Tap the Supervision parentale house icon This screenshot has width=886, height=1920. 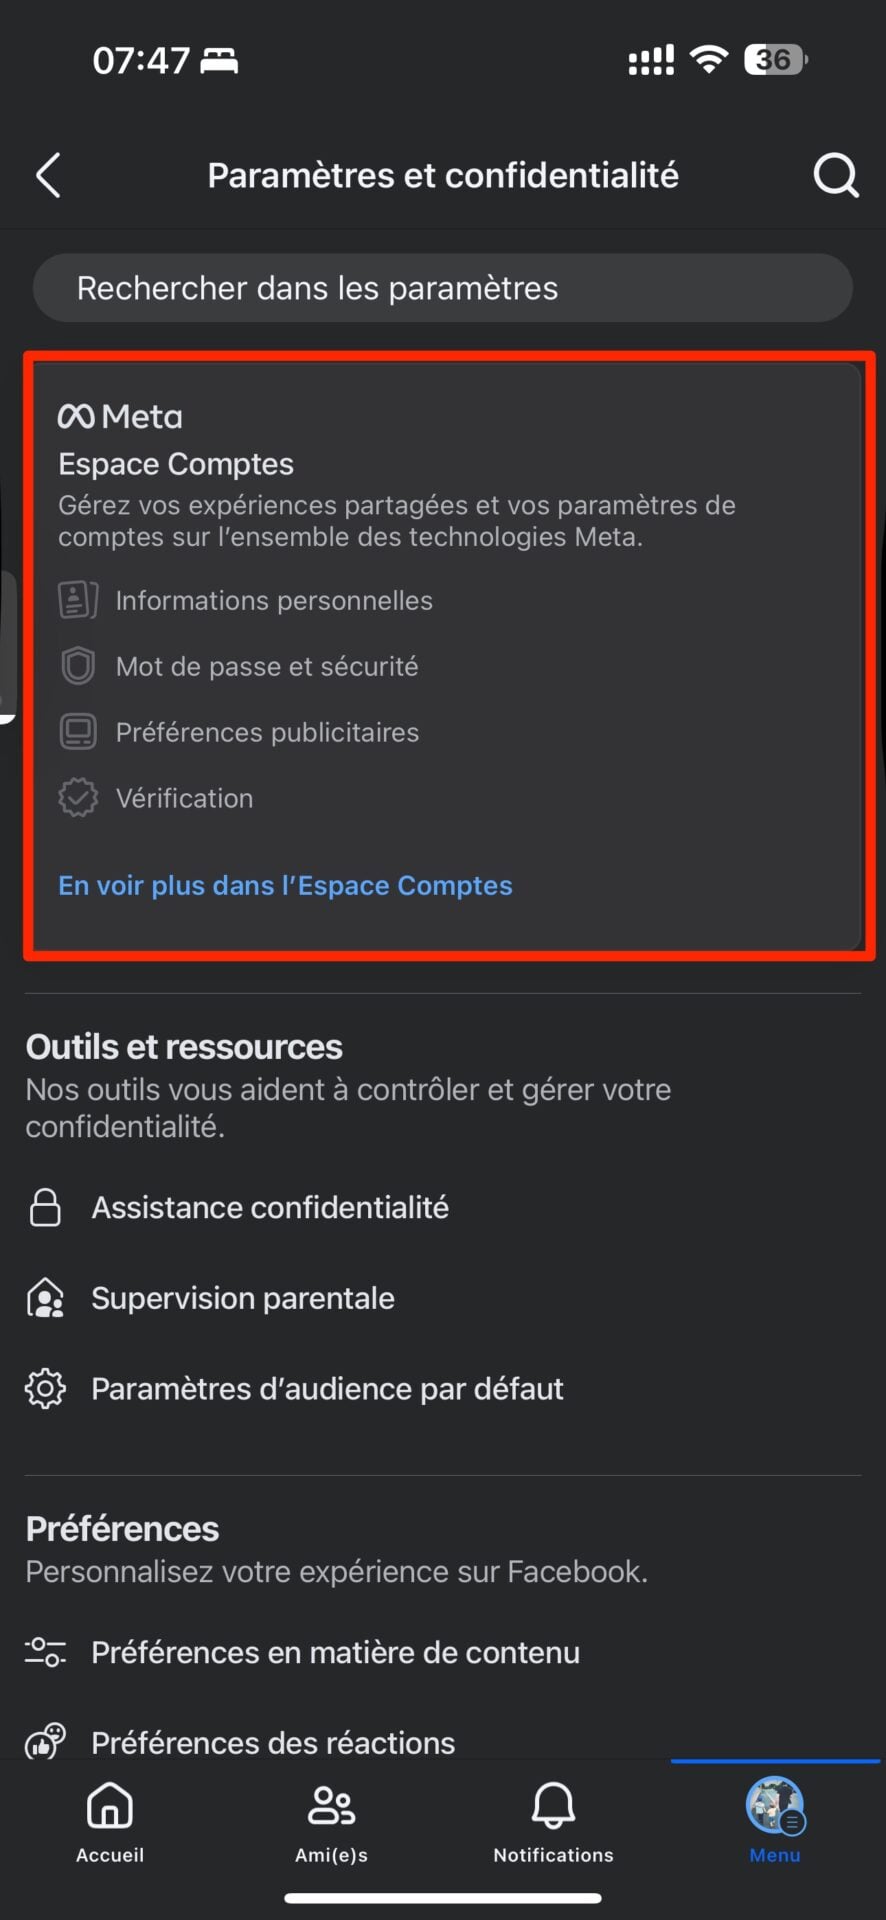(x=45, y=1298)
